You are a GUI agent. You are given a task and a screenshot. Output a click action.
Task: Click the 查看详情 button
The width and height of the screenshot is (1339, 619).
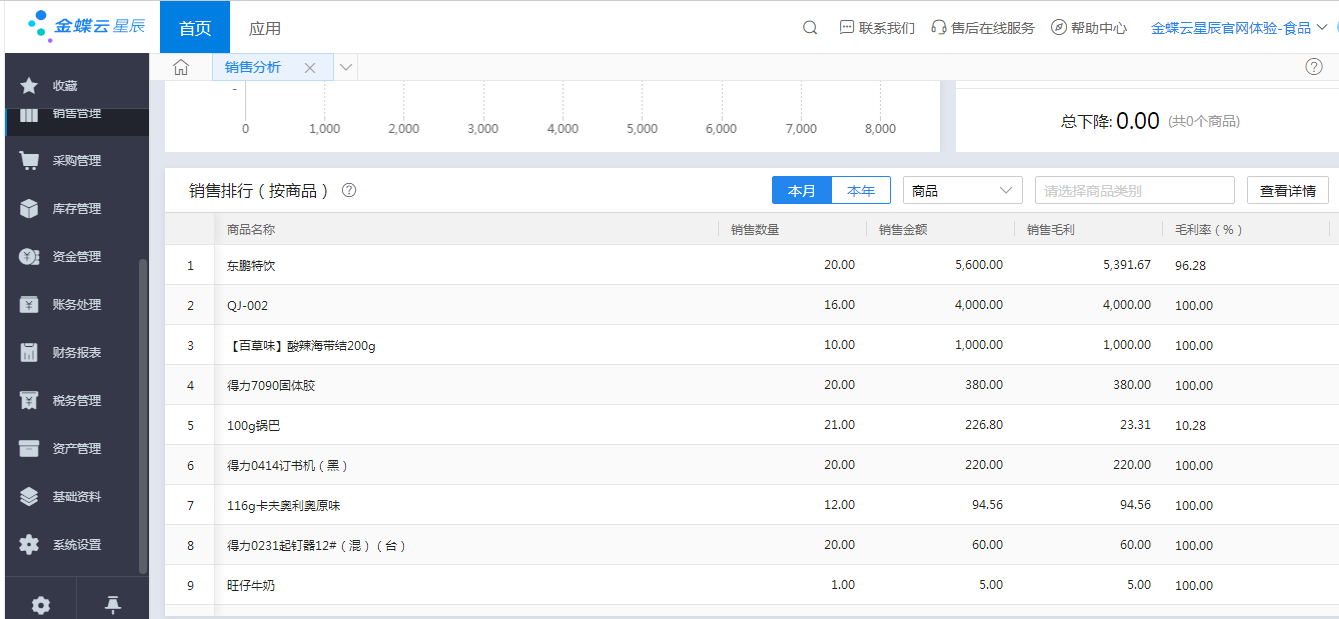pos(1287,190)
